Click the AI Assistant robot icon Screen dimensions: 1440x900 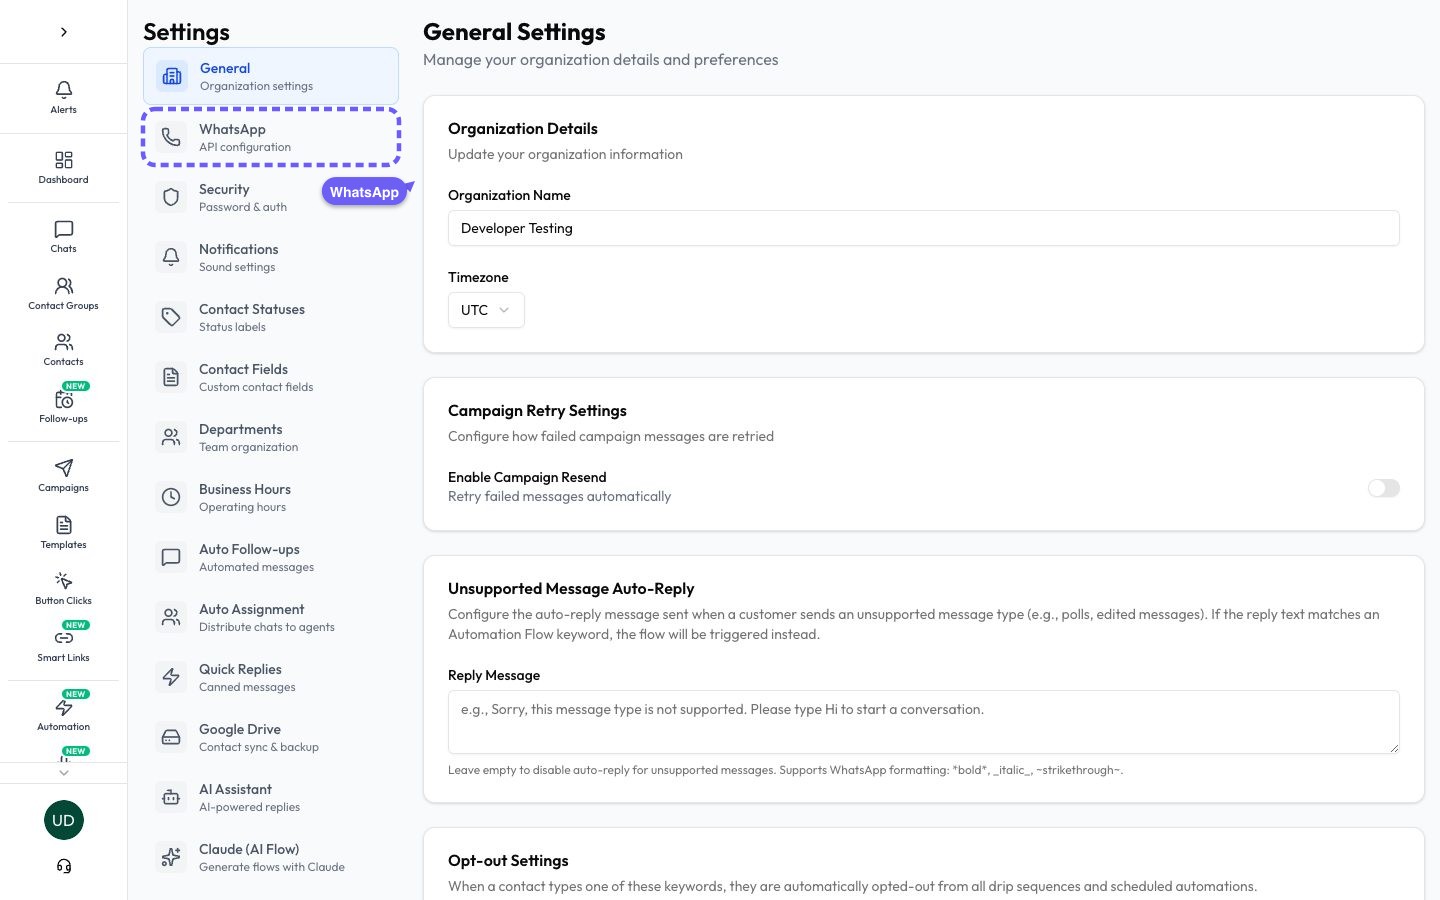click(171, 797)
